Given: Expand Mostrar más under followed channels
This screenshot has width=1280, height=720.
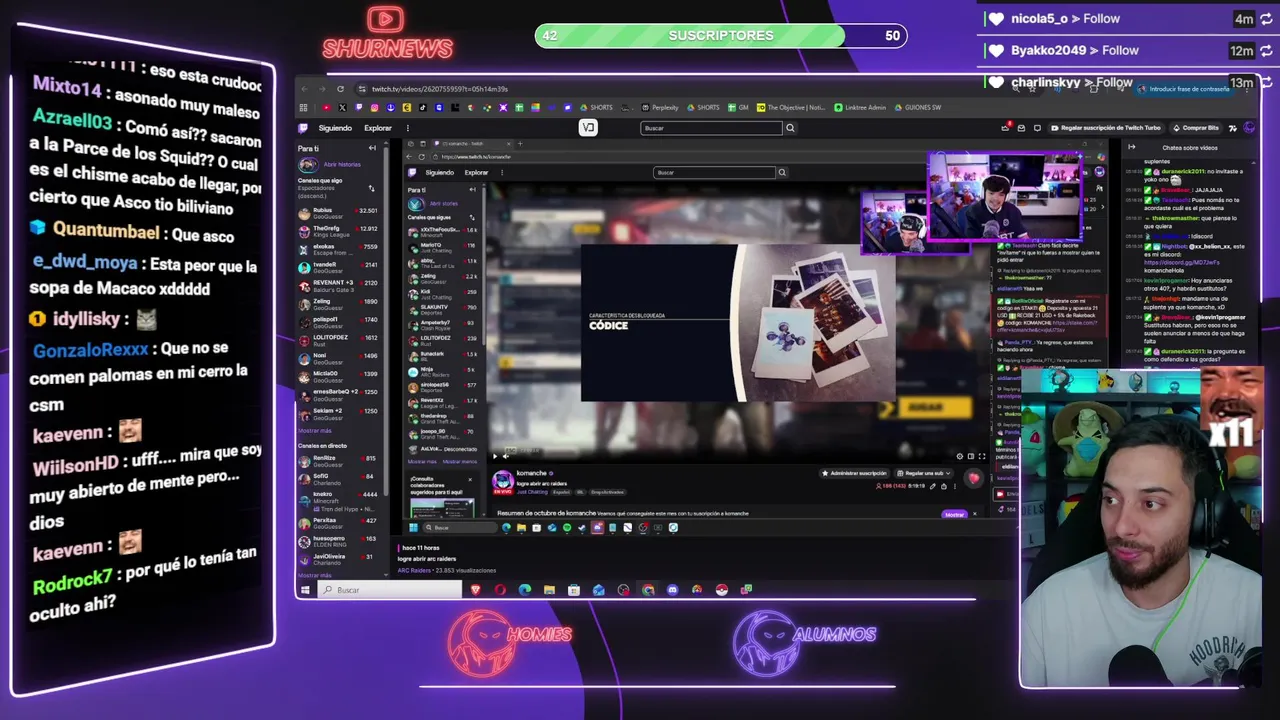Looking at the screenshot, I should point(315,430).
